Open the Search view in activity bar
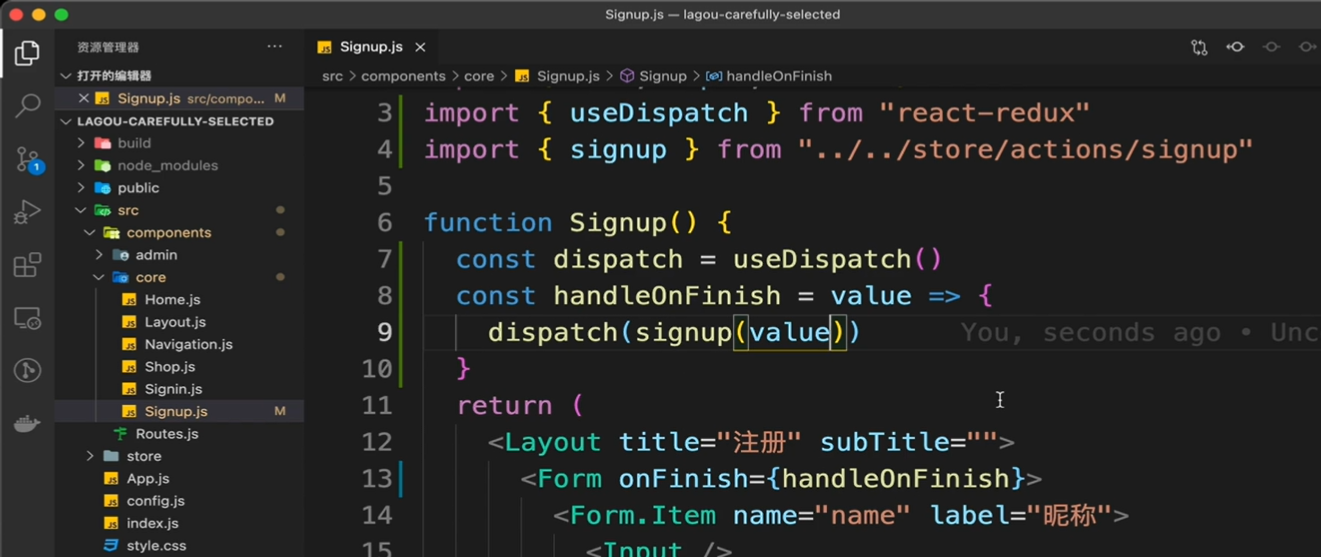1321x557 pixels. 27,105
